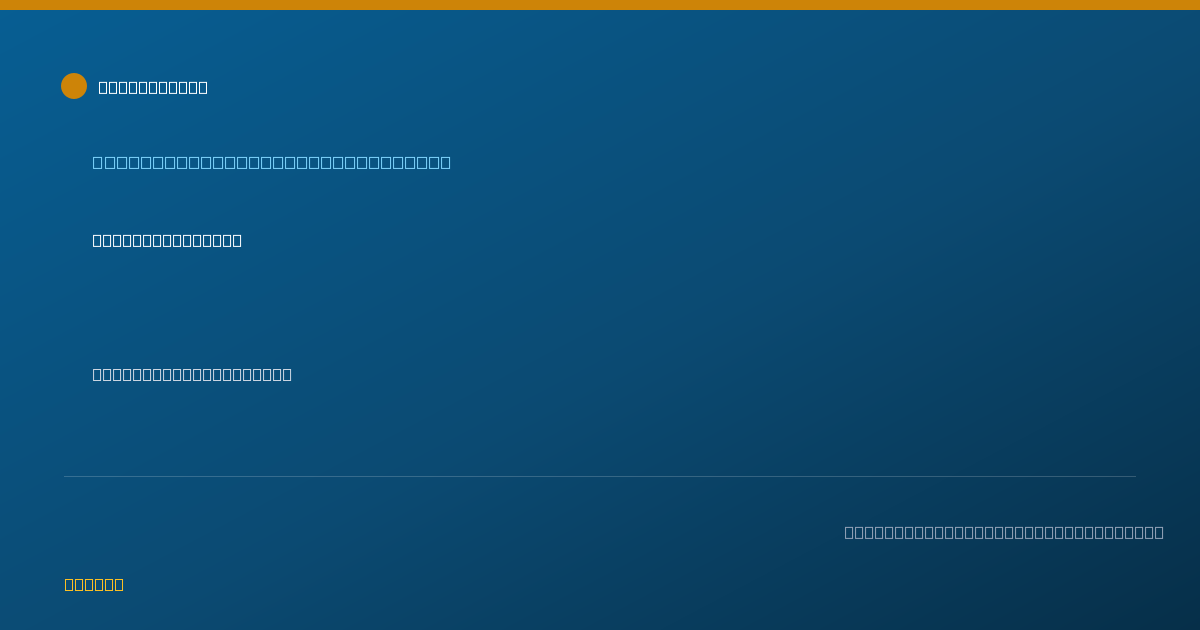Select the white title text beside orange circle
The image size is (1200, 630).
153,87
